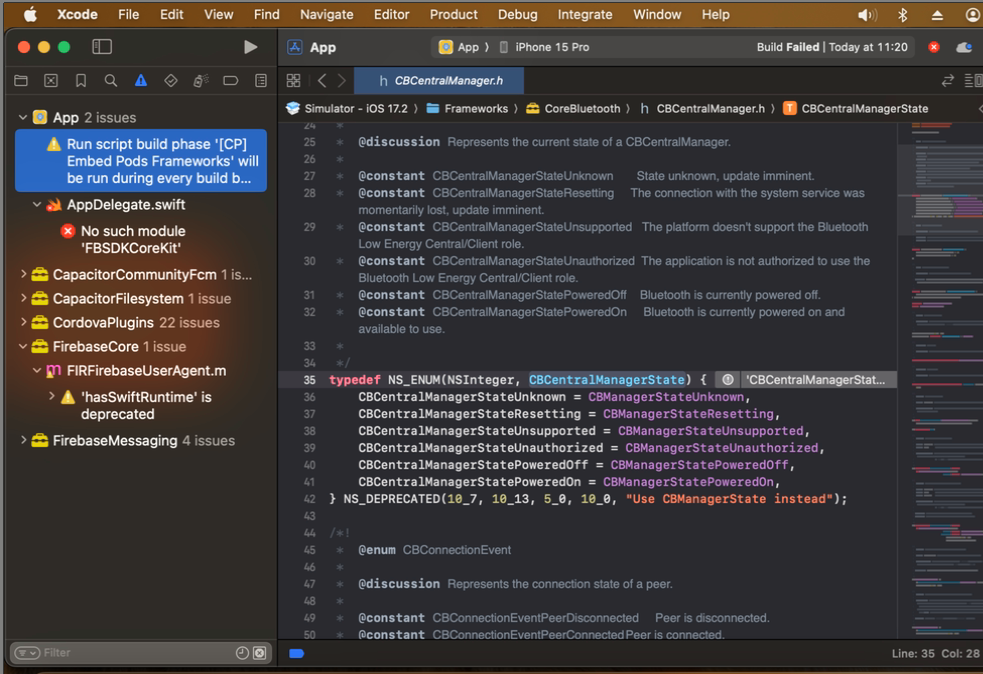Open the filter options dropdown

27,653
